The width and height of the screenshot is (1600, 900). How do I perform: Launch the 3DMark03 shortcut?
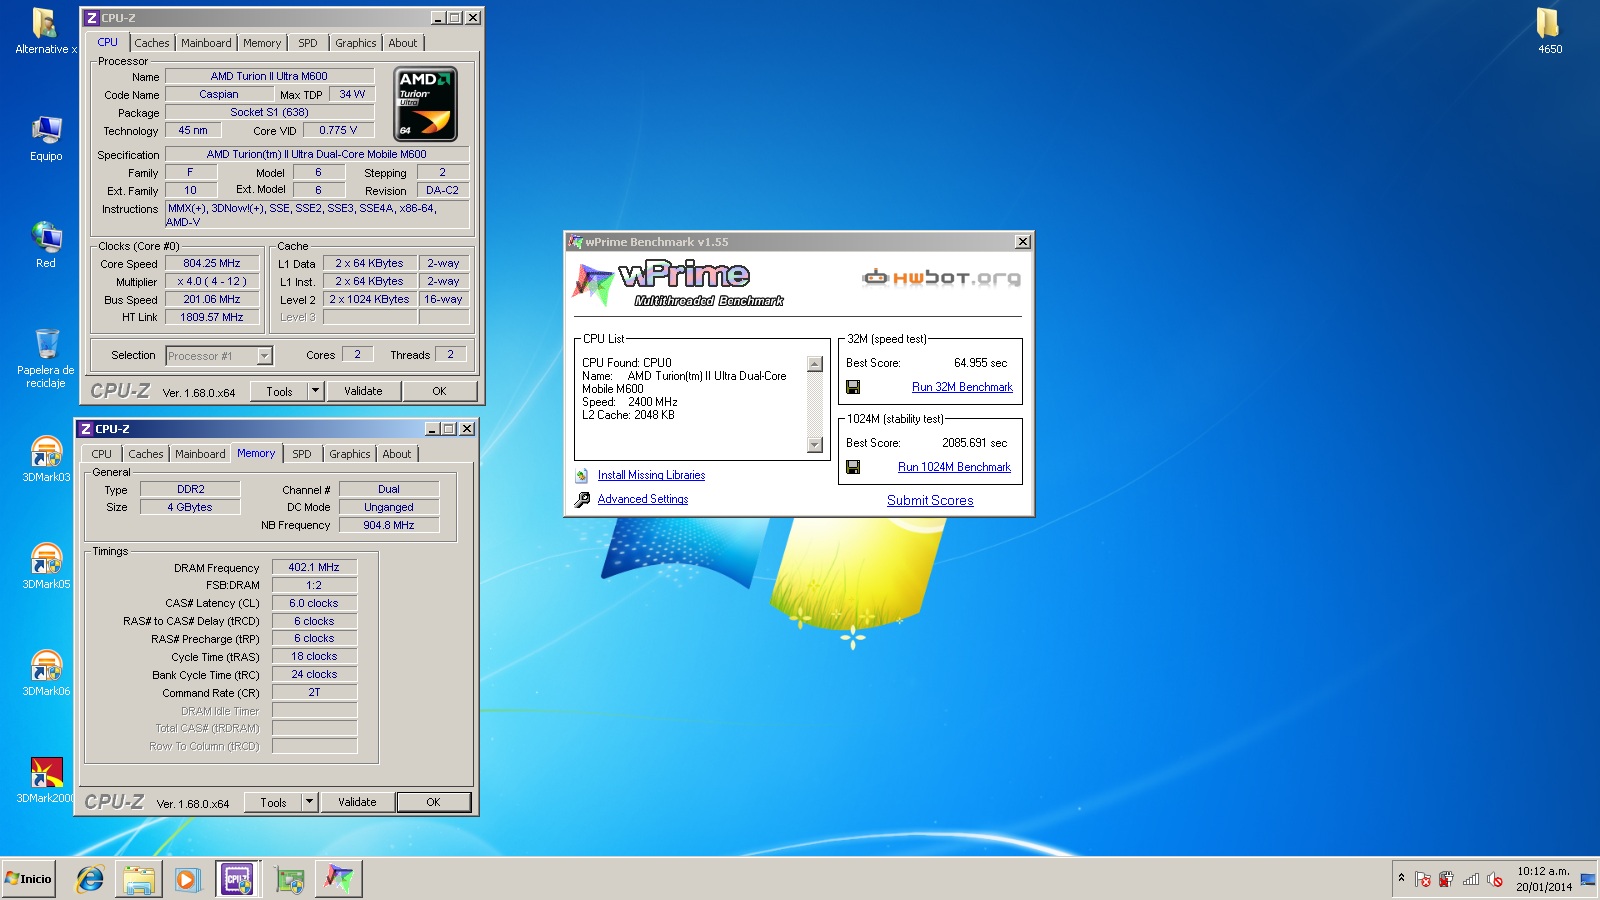coord(46,459)
